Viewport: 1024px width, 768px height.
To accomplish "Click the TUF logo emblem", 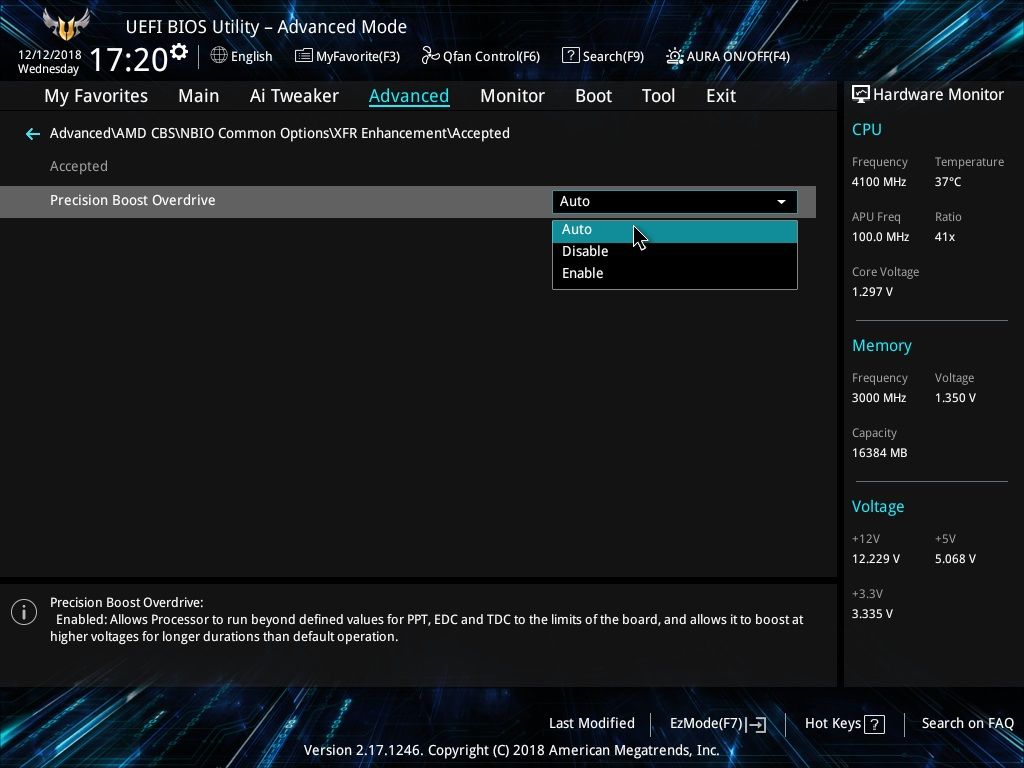I will (x=65, y=25).
